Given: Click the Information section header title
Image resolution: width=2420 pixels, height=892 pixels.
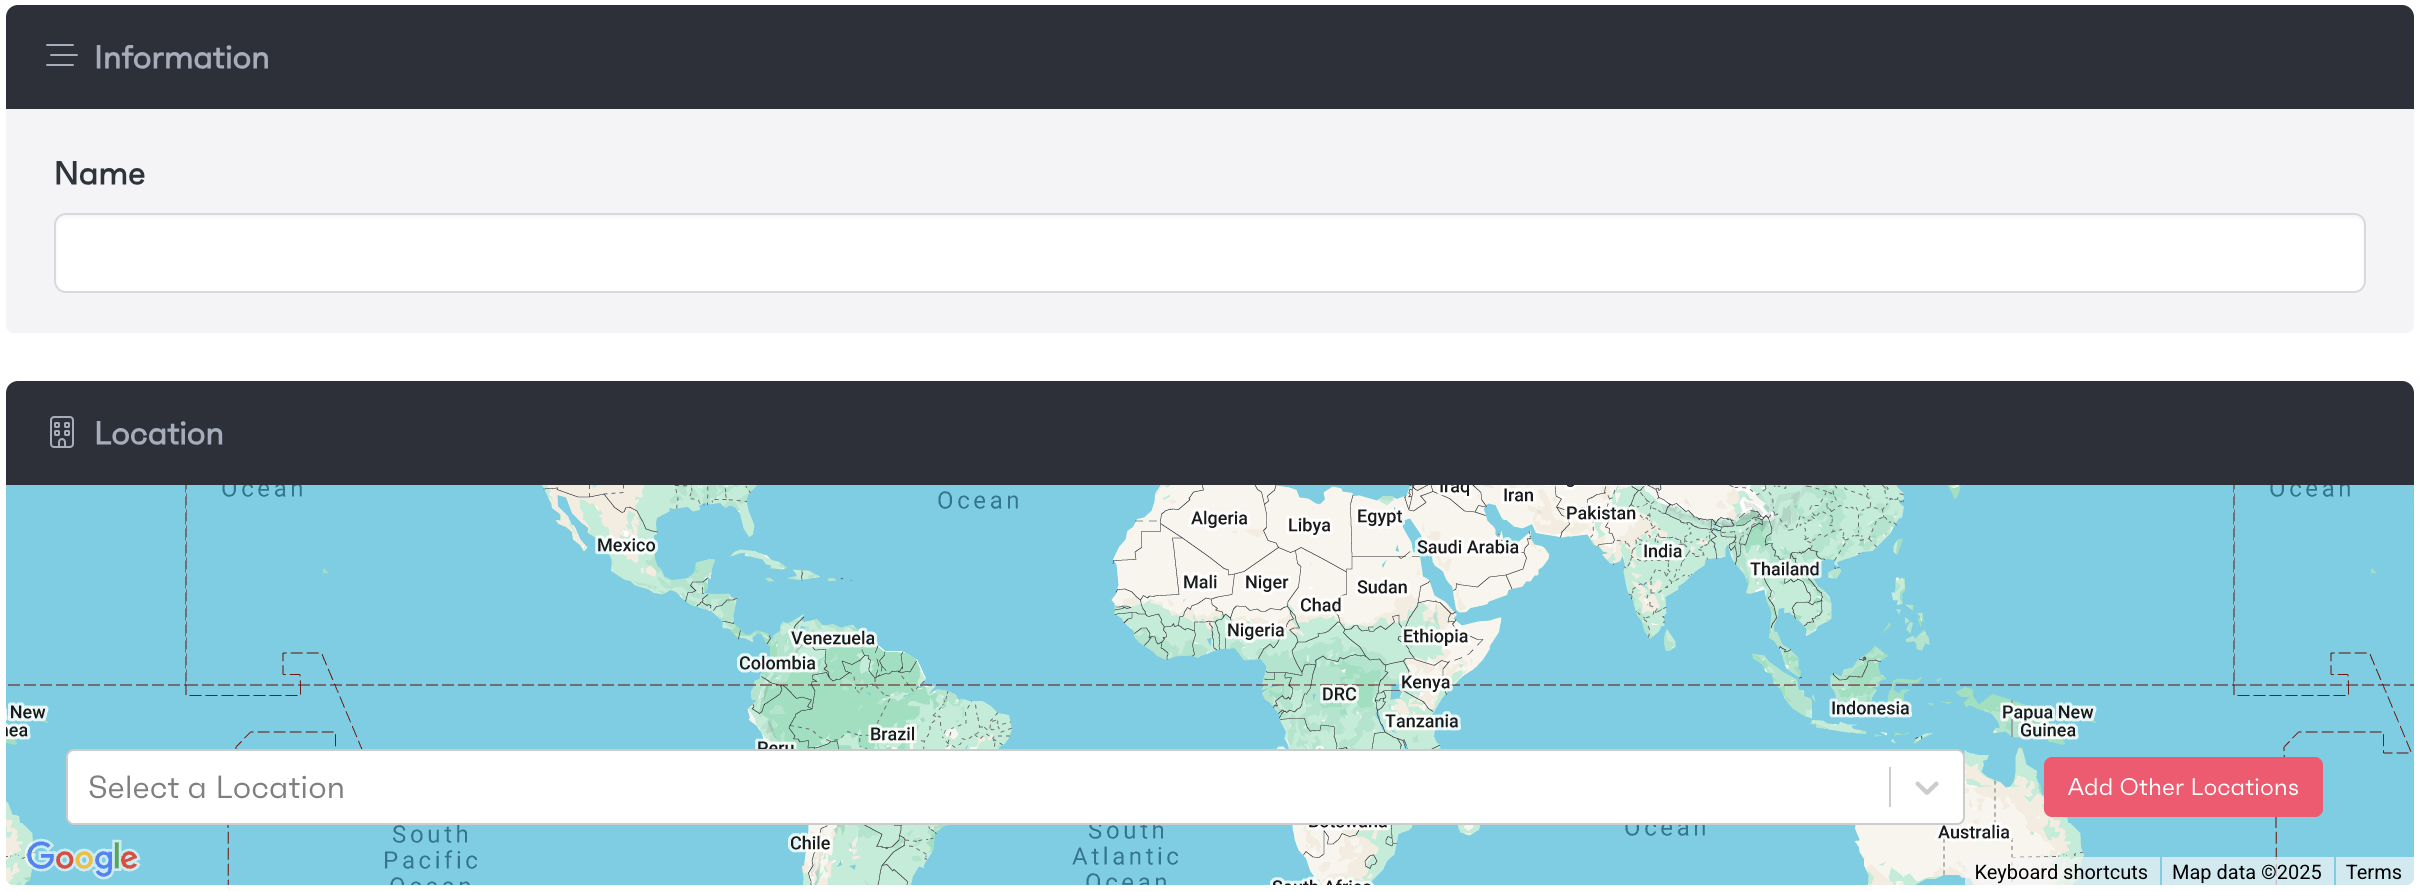Looking at the screenshot, I should [x=182, y=57].
